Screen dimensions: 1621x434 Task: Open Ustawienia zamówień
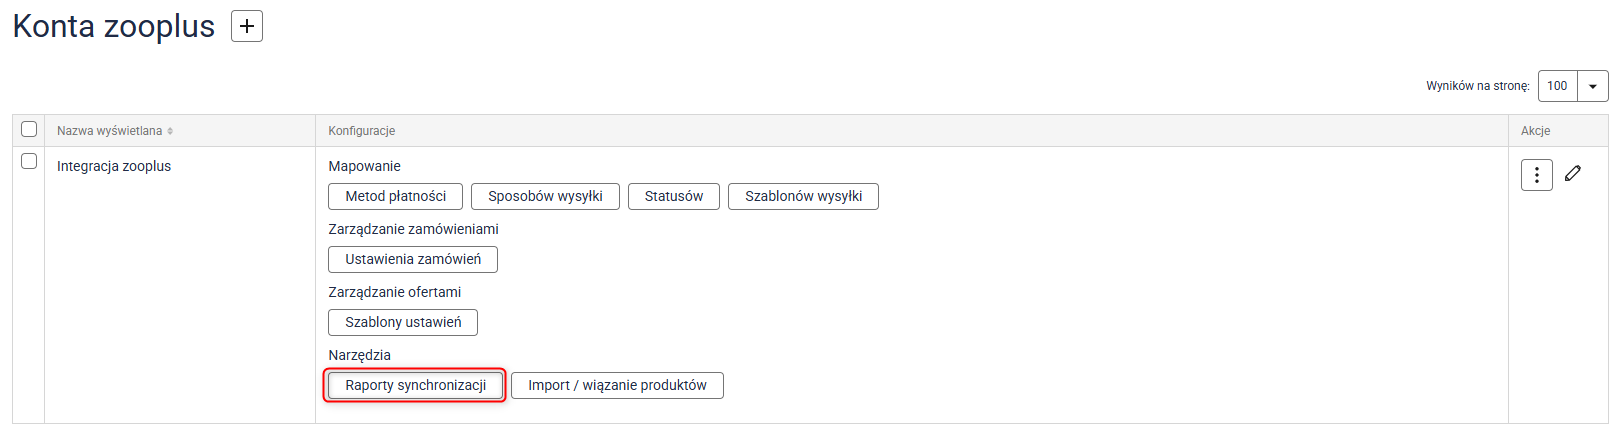point(413,259)
